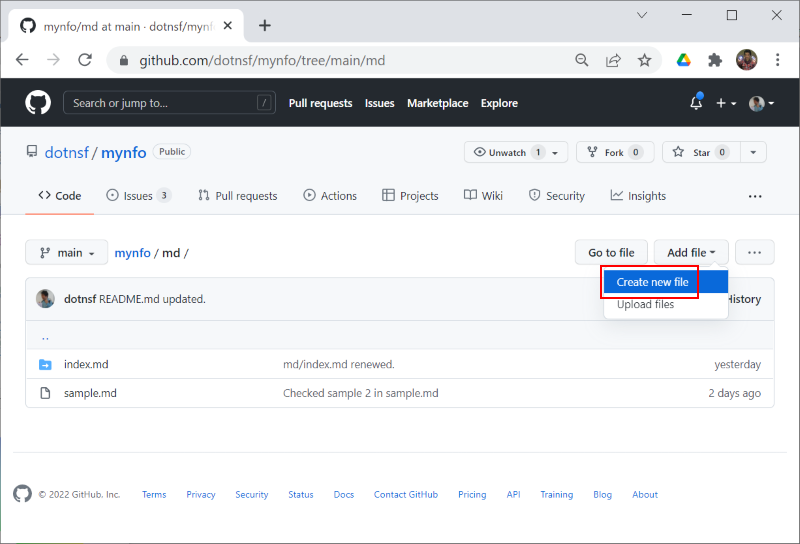
Task: Click the share page icon in address bar
Action: [613, 60]
